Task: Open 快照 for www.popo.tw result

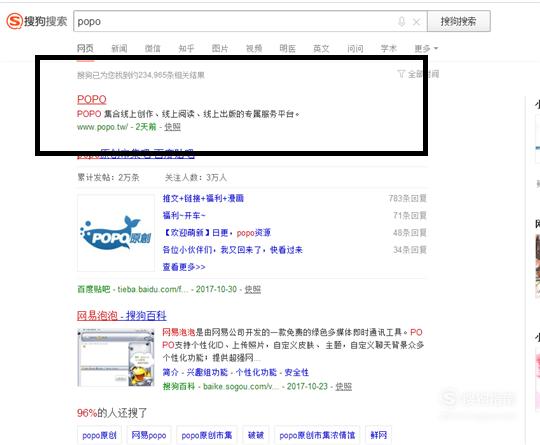Action: point(172,127)
